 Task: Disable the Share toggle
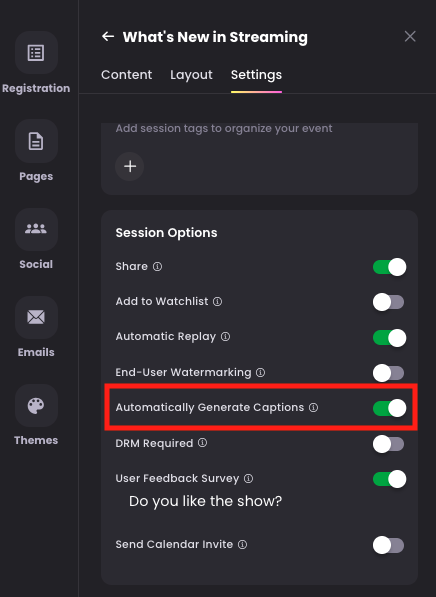(x=389, y=267)
